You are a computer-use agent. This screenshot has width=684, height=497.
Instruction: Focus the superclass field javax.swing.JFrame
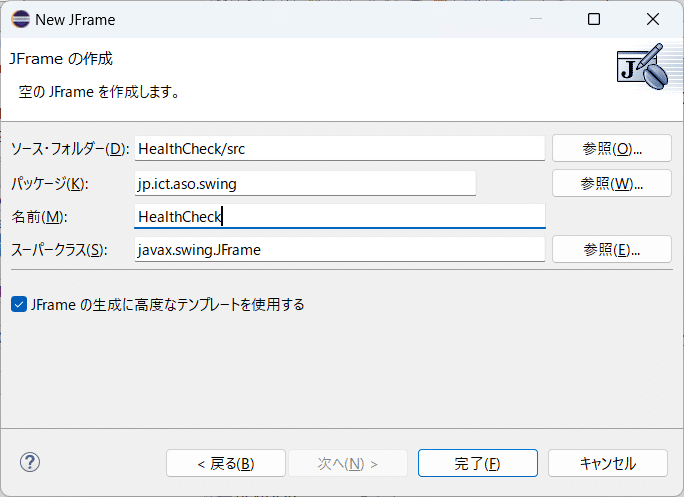tap(340, 250)
